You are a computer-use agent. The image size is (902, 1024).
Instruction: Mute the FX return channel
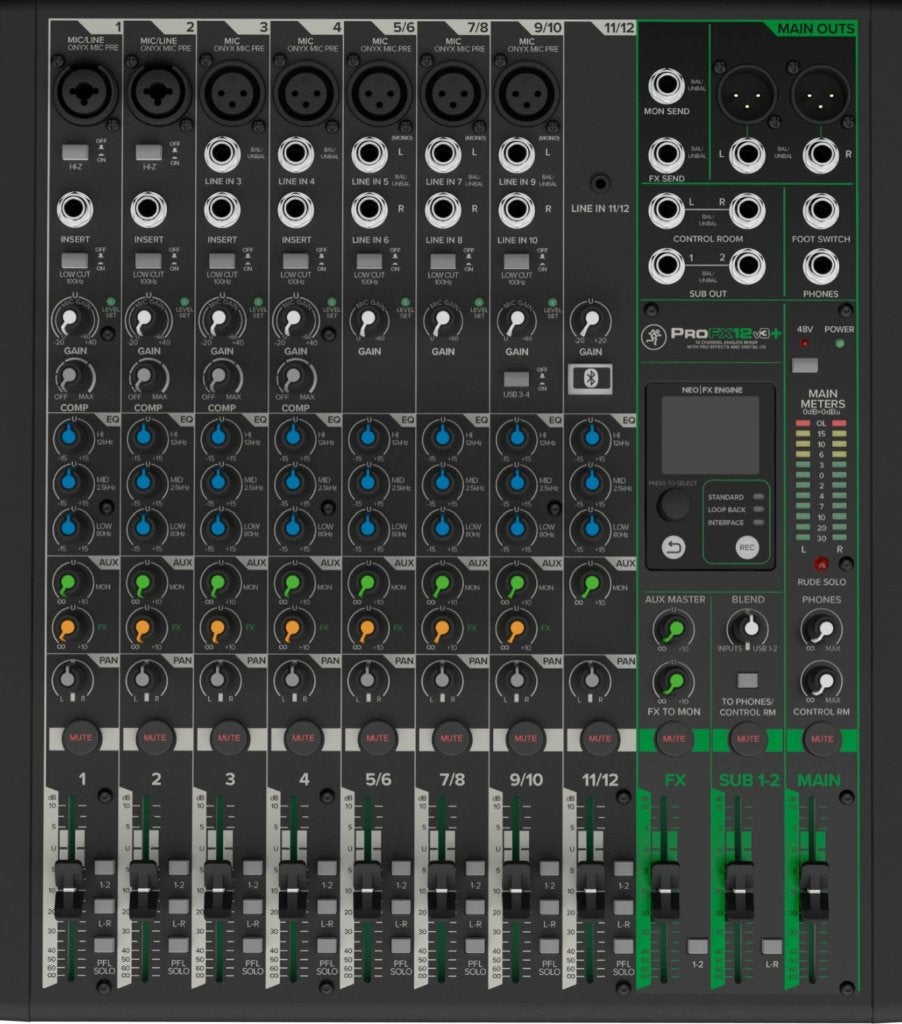(x=674, y=739)
